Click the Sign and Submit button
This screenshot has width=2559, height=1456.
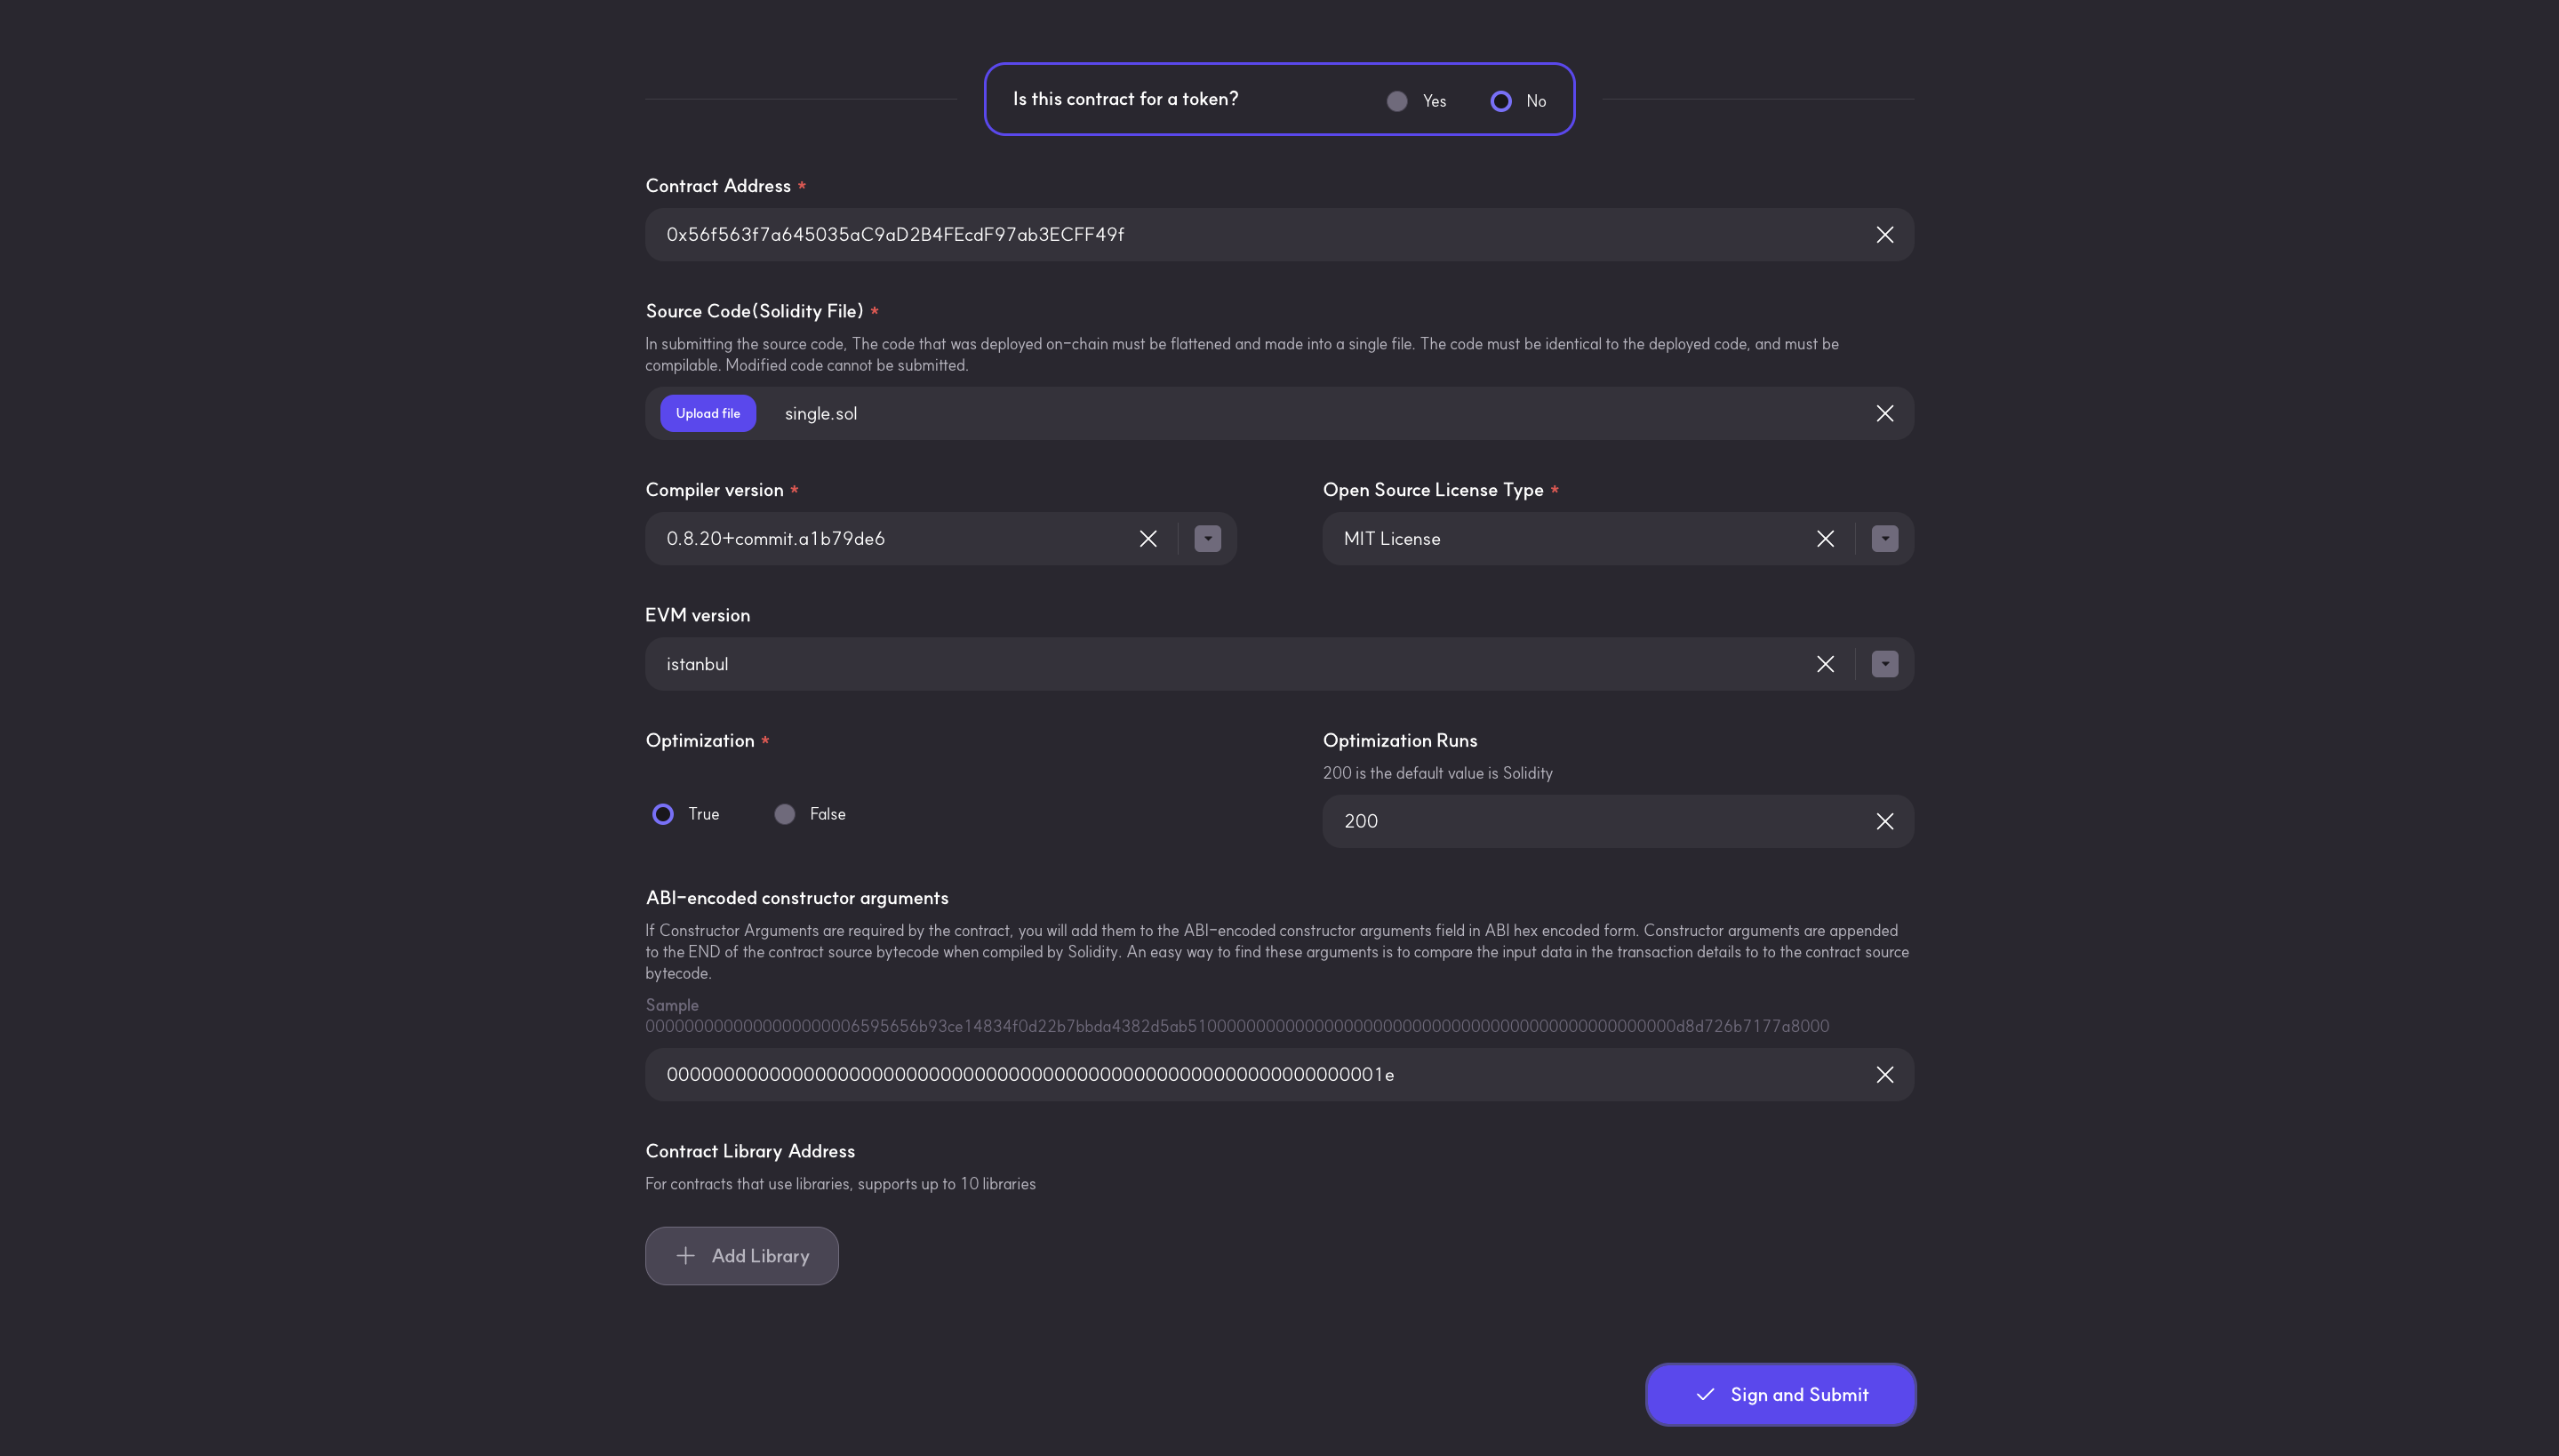(1780, 1394)
